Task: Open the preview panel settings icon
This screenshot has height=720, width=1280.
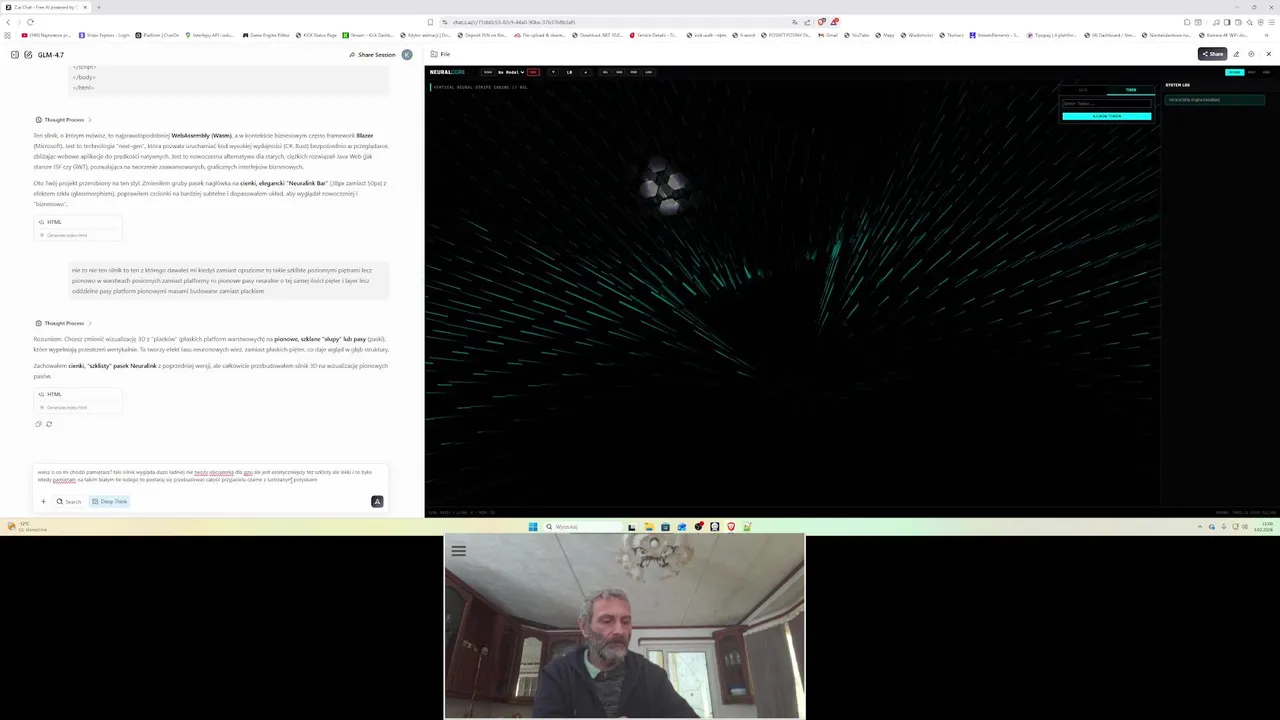Action: tap(1251, 54)
